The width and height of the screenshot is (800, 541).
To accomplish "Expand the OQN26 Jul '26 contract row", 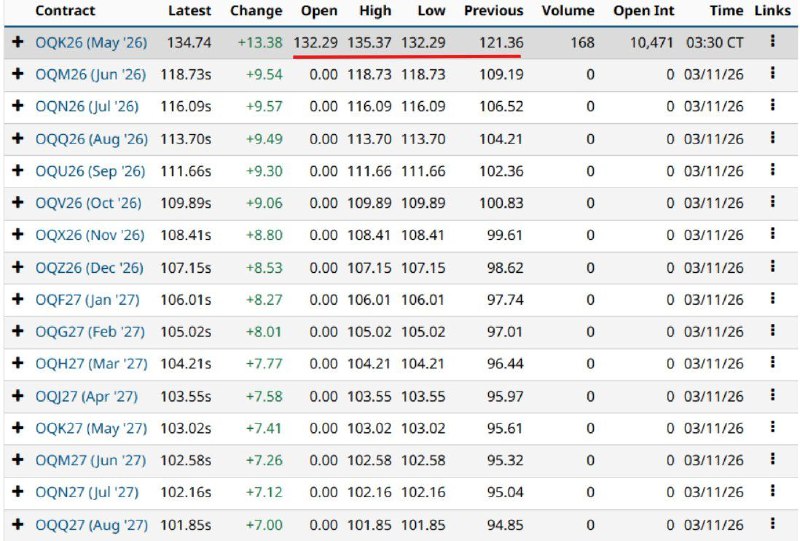I will click(x=17, y=107).
